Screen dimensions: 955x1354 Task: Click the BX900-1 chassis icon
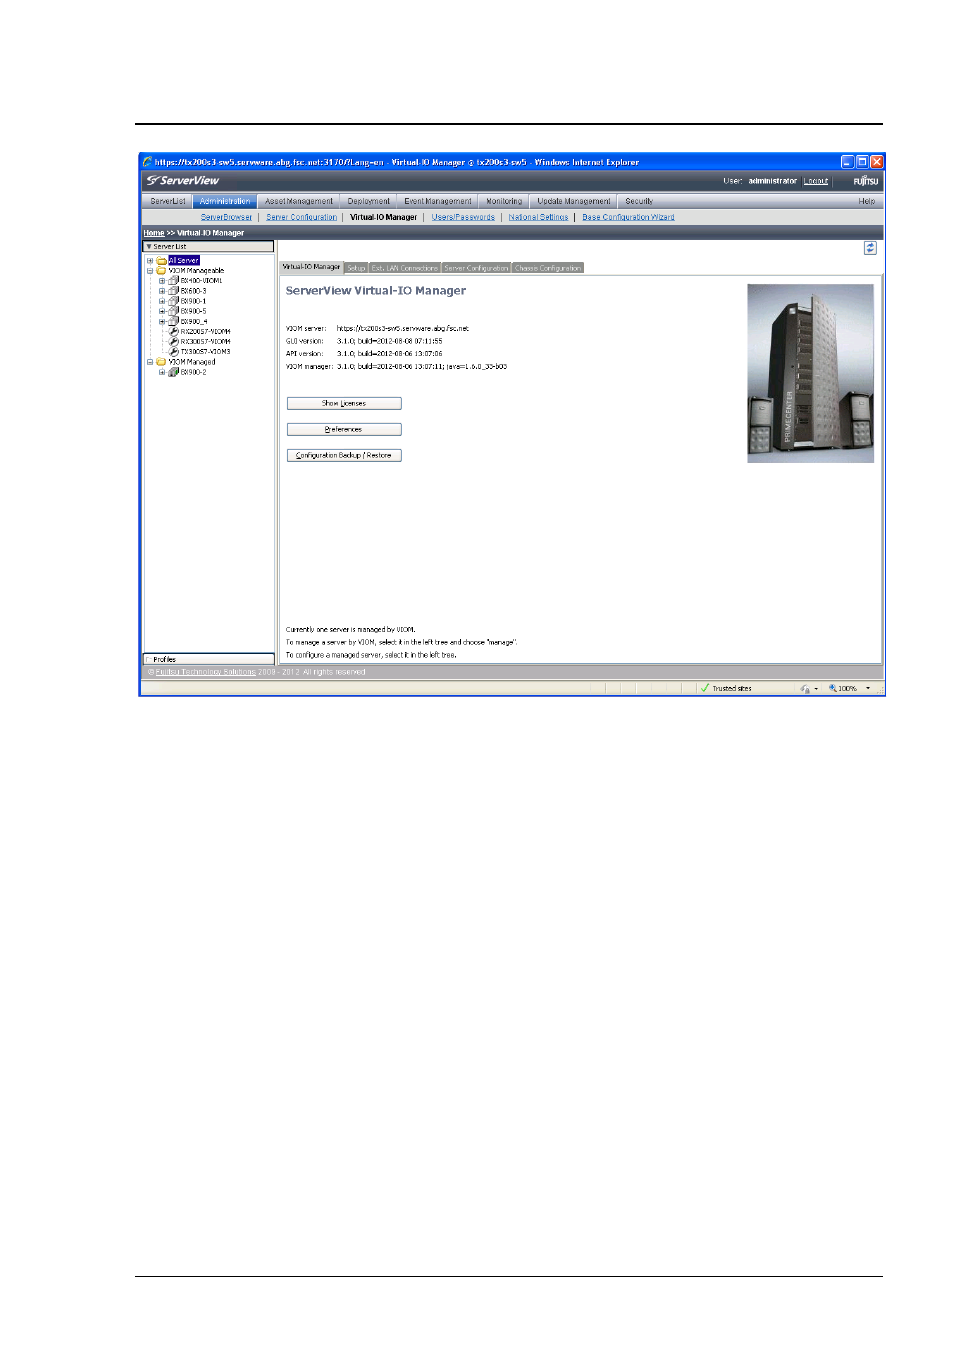coord(173,301)
